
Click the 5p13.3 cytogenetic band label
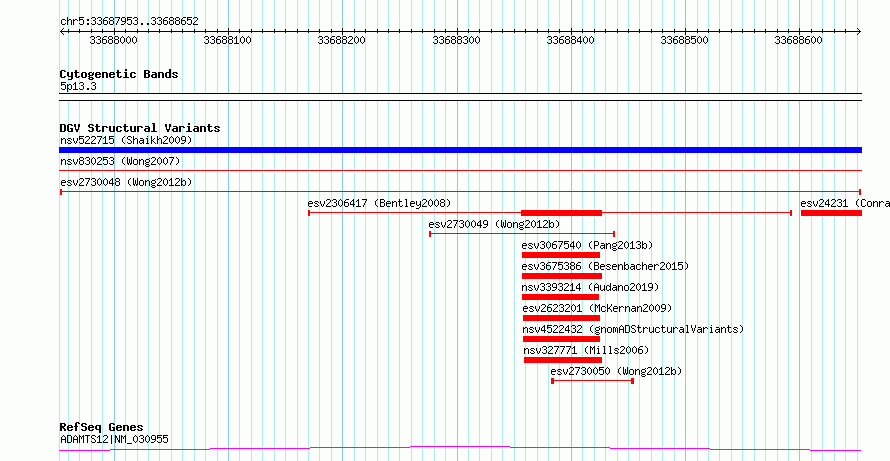pos(78,86)
